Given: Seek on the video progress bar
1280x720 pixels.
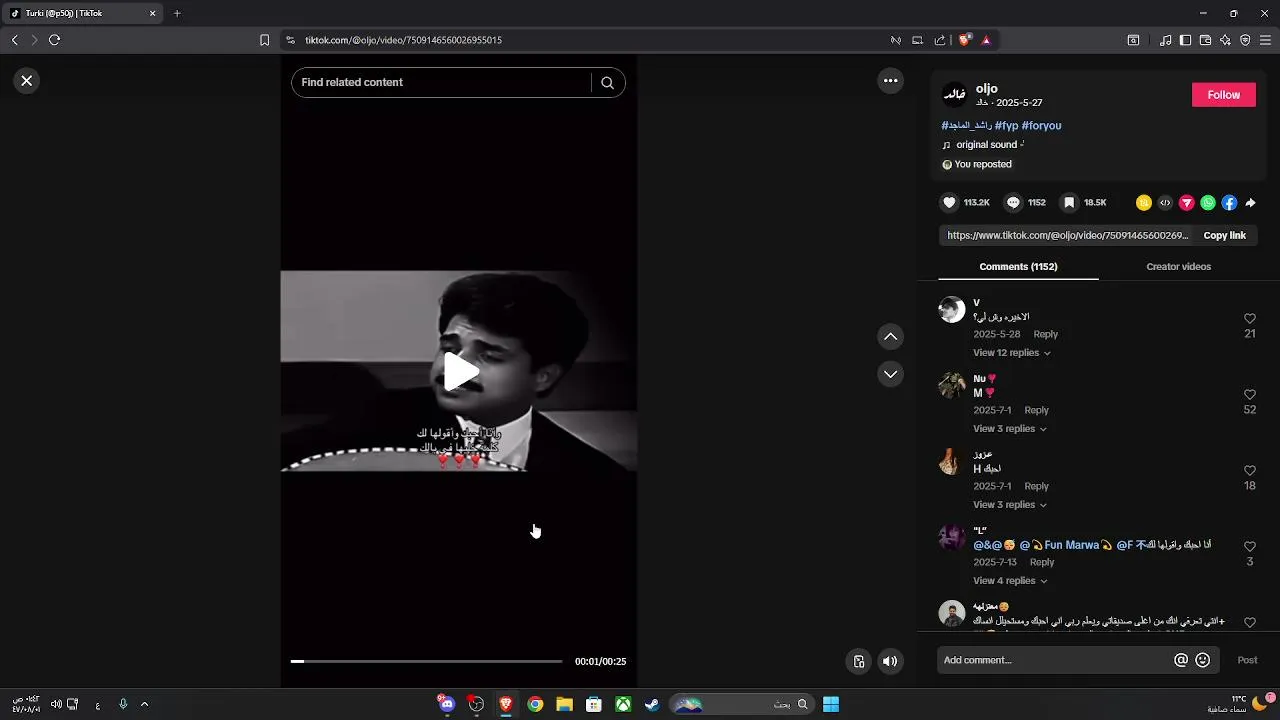Looking at the screenshot, I should tap(426, 661).
